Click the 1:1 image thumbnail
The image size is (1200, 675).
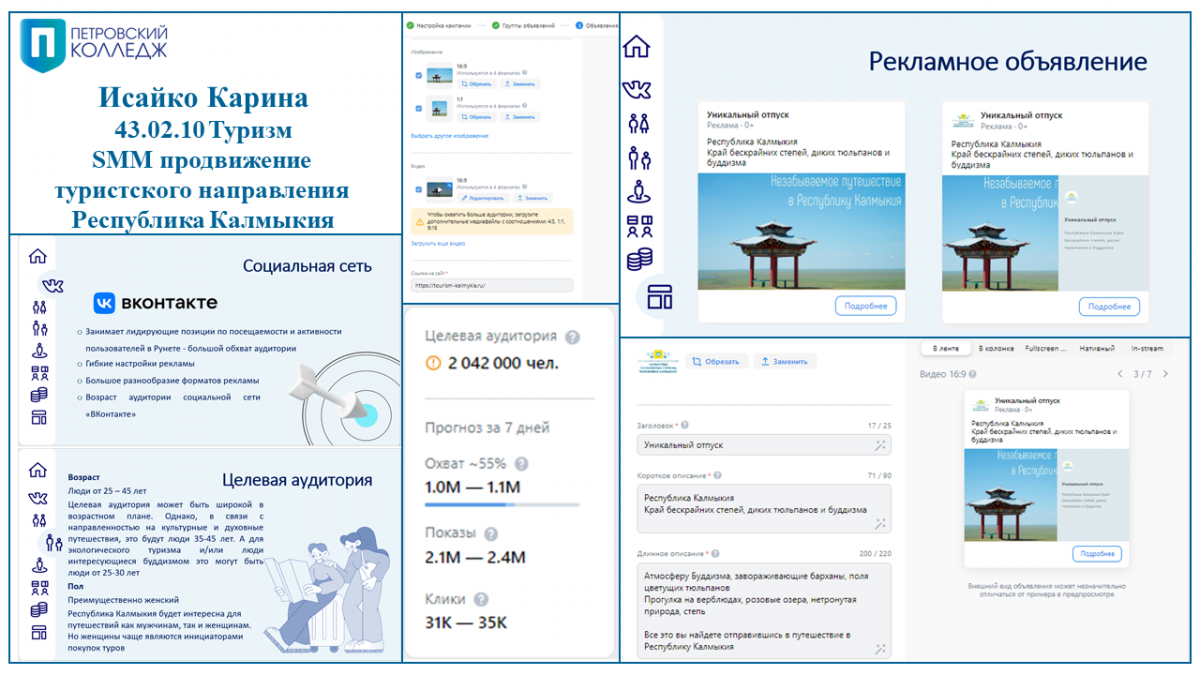pos(440,108)
